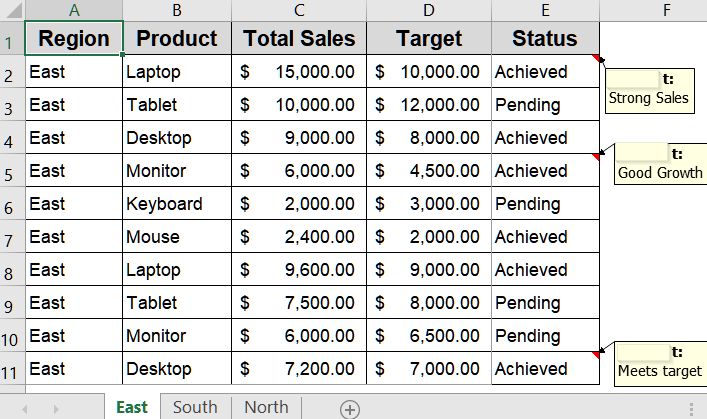Screen dimensions: 707x419
Task: Select column C header
Action: tap(299, 10)
